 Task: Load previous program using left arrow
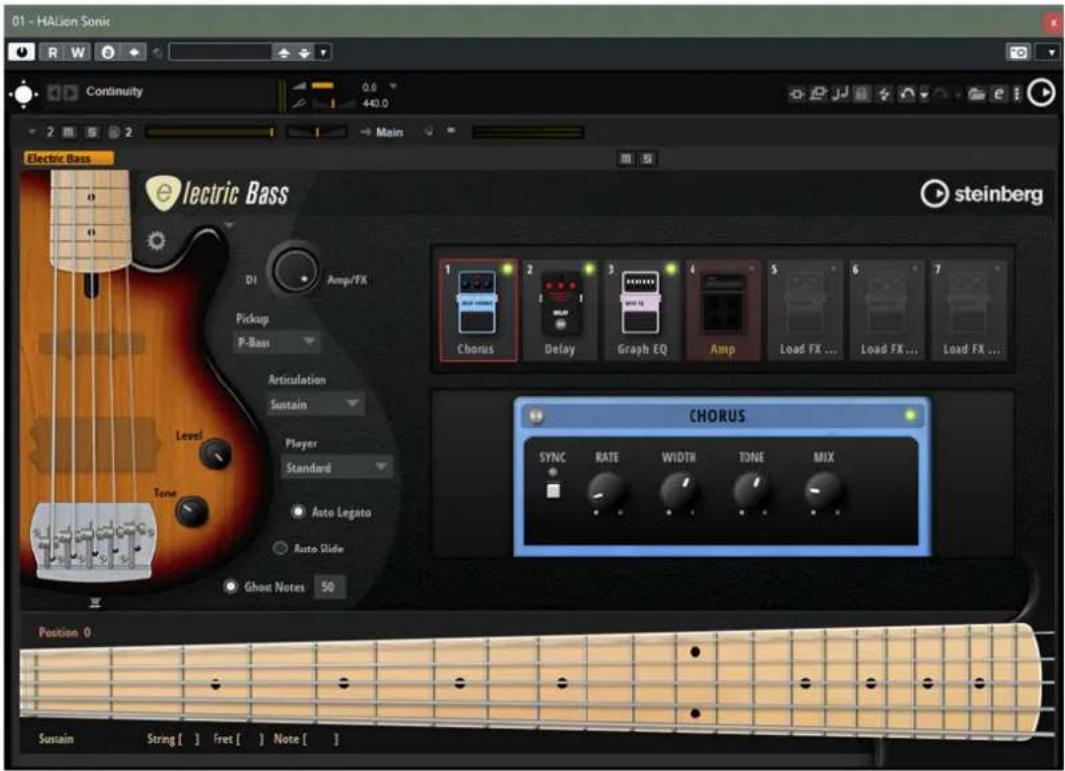(54, 92)
